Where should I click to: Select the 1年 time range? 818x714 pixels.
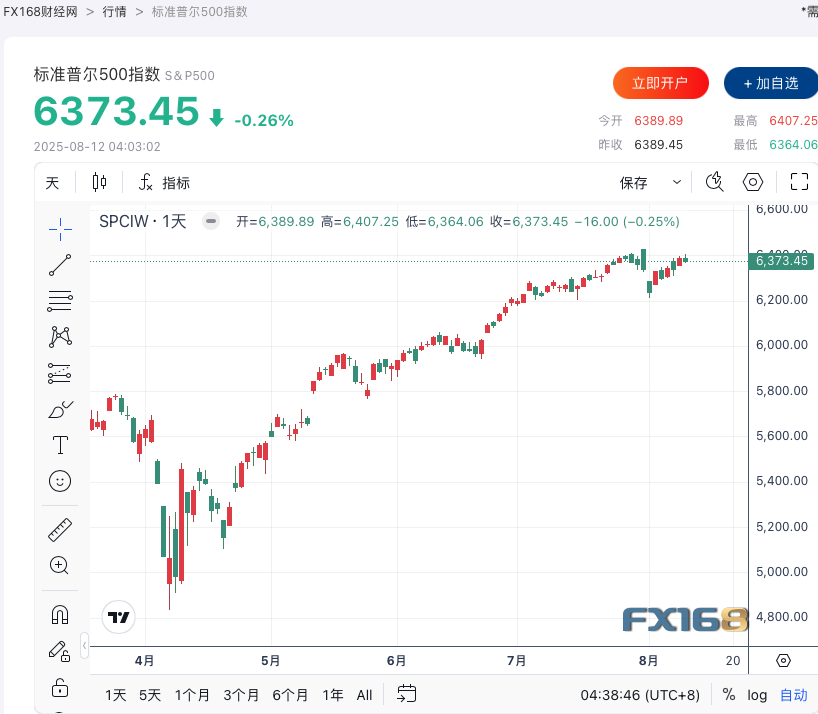point(333,695)
